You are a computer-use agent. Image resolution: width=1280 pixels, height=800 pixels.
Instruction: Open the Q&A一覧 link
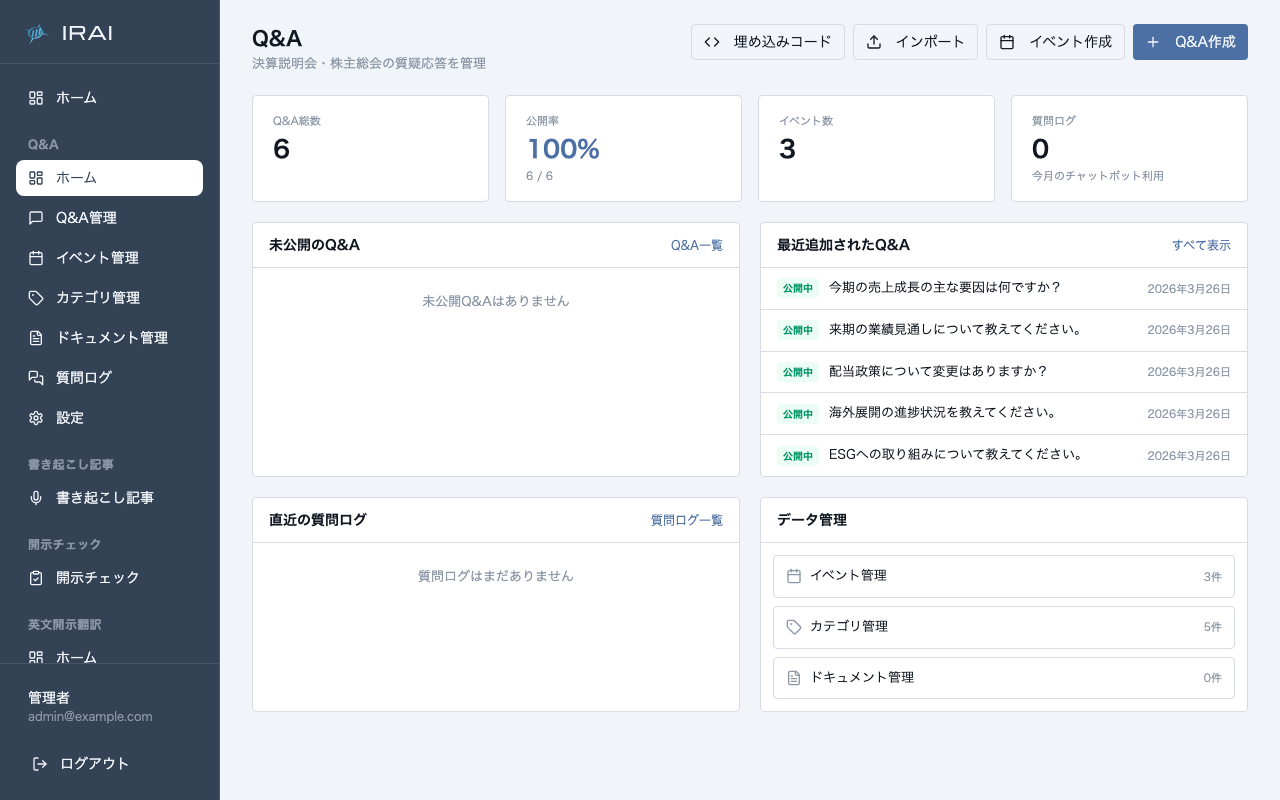[x=696, y=245]
